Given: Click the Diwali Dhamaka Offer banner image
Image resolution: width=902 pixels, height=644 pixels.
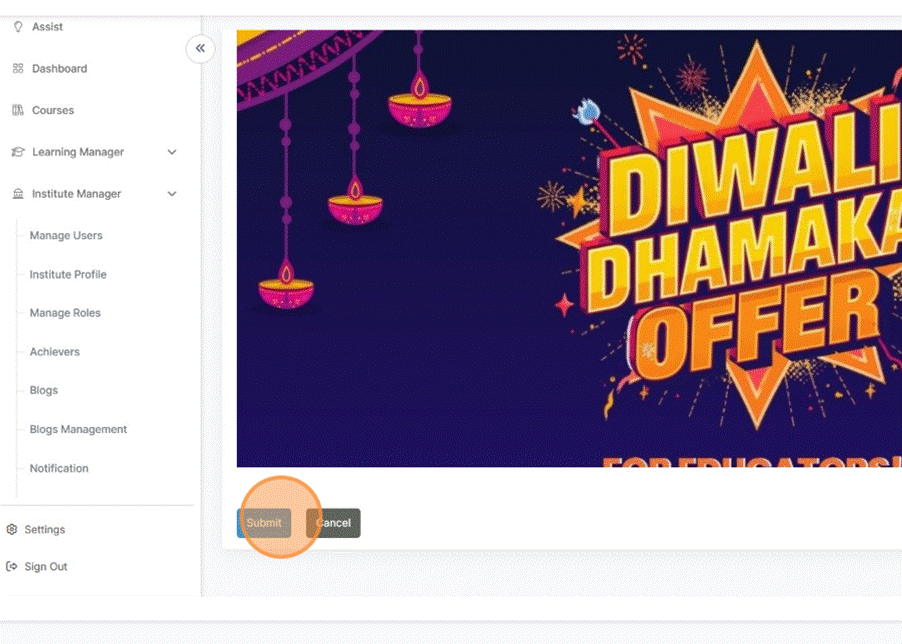Looking at the screenshot, I should point(569,248).
